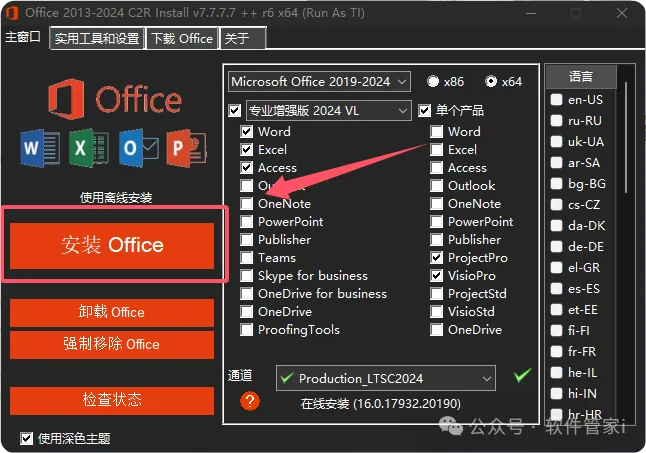The height and width of the screenshot is (453, 646).
Task: Select the en-US language checkbox
Action: click(x=557, y=99)
